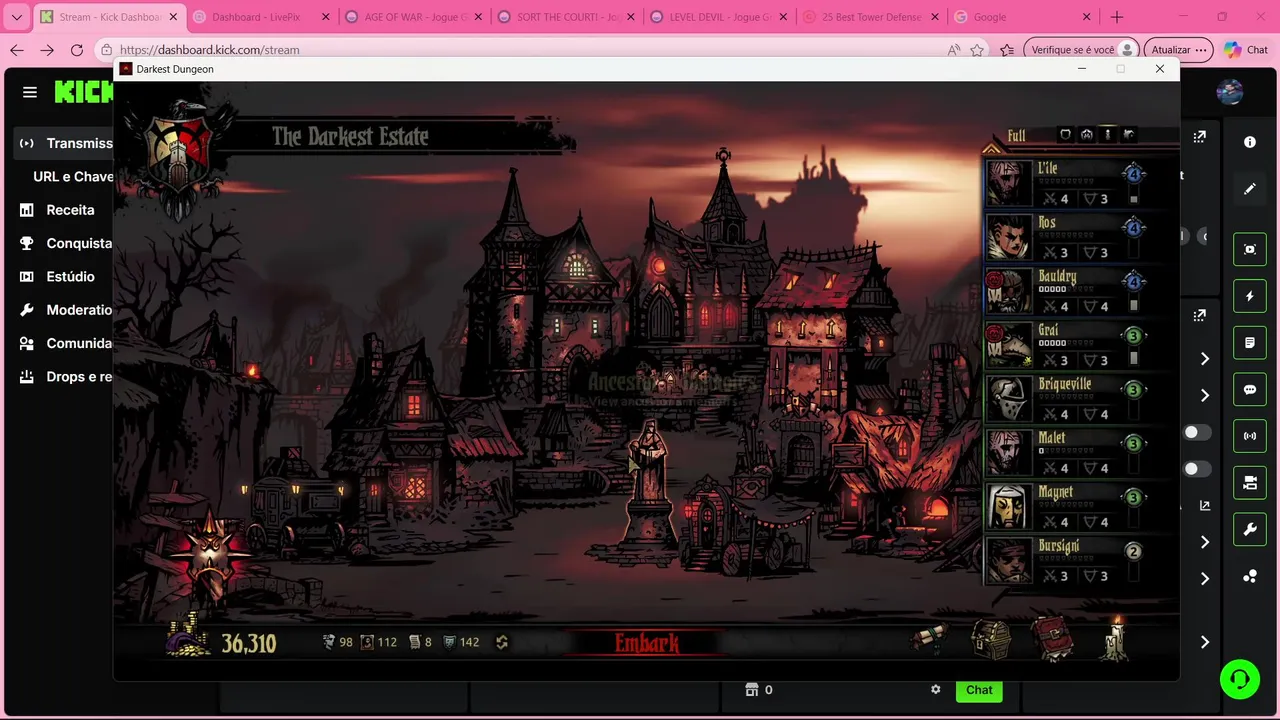Select hero Briqueville in the roster

1065,398
